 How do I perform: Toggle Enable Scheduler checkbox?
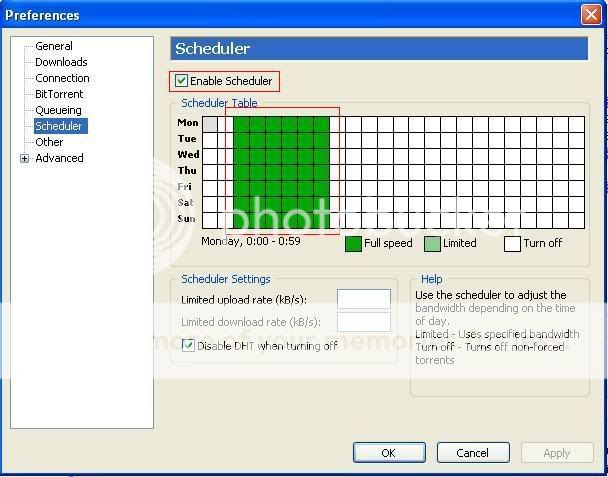pyautogui.click(x=181, y=81)
